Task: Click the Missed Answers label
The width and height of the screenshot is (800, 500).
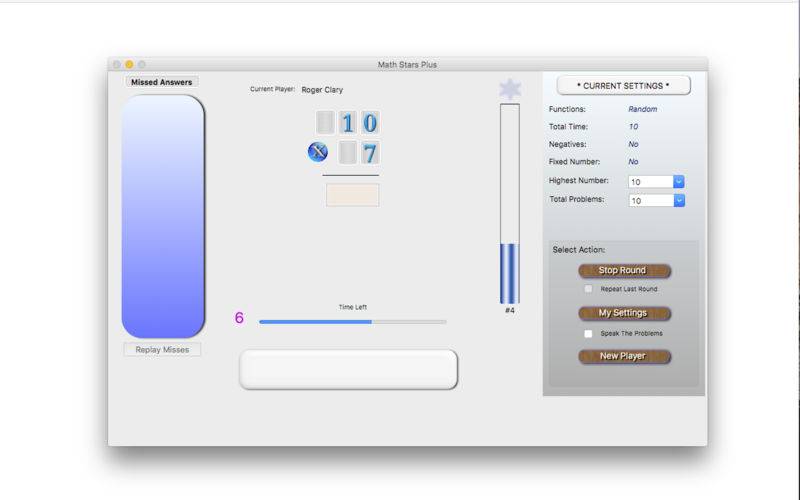Action: coord(162,82)
